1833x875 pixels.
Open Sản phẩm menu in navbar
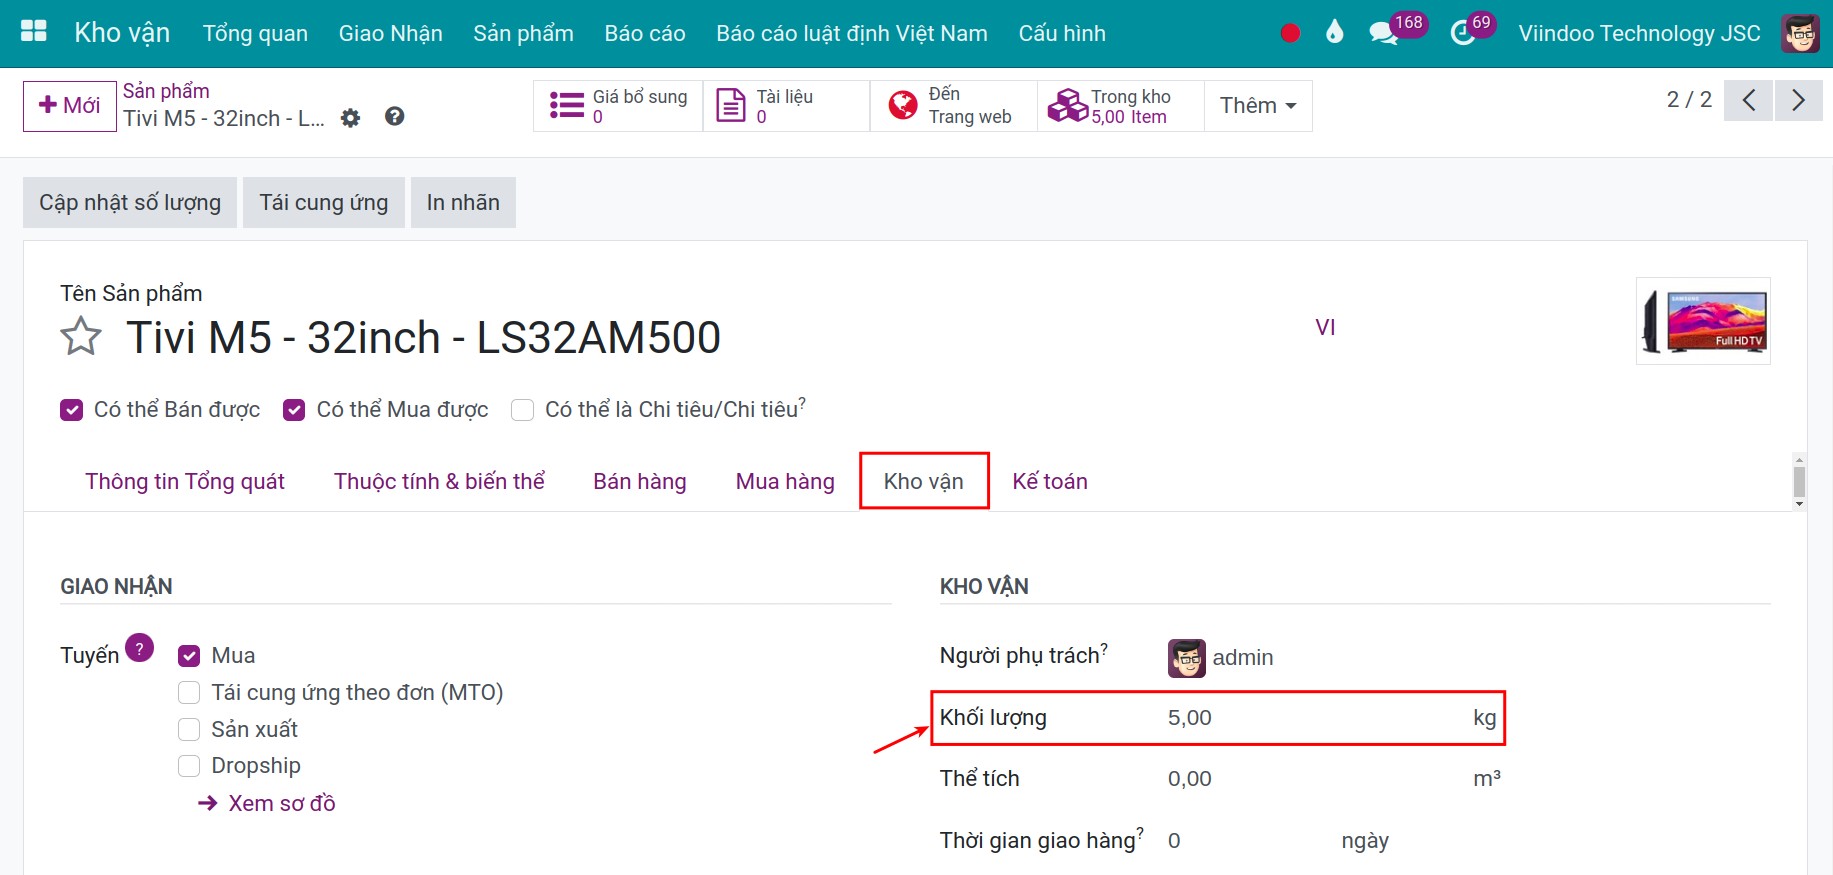[x=523, y=33]
